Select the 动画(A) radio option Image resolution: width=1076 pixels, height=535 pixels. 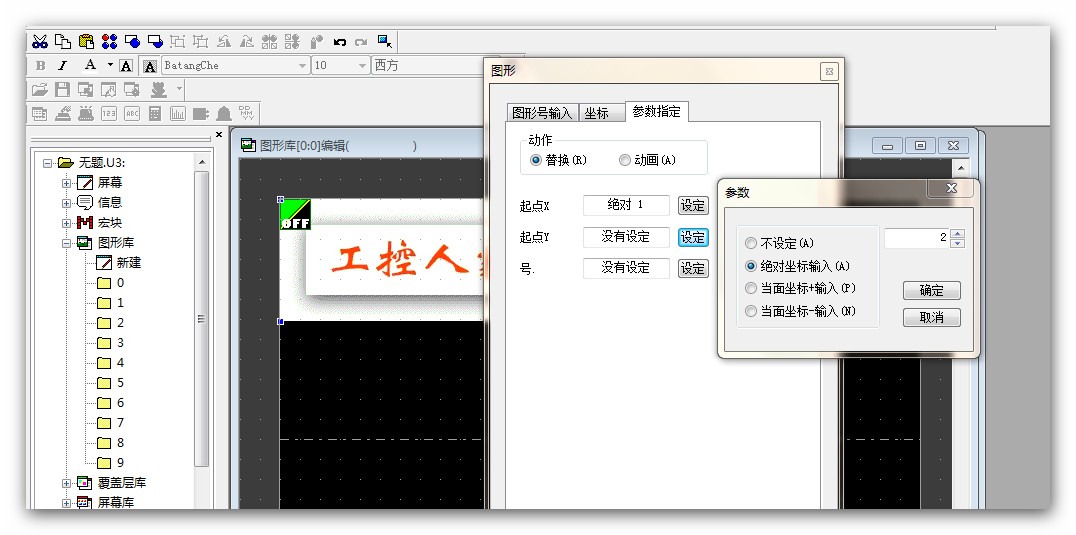point(625,160)
